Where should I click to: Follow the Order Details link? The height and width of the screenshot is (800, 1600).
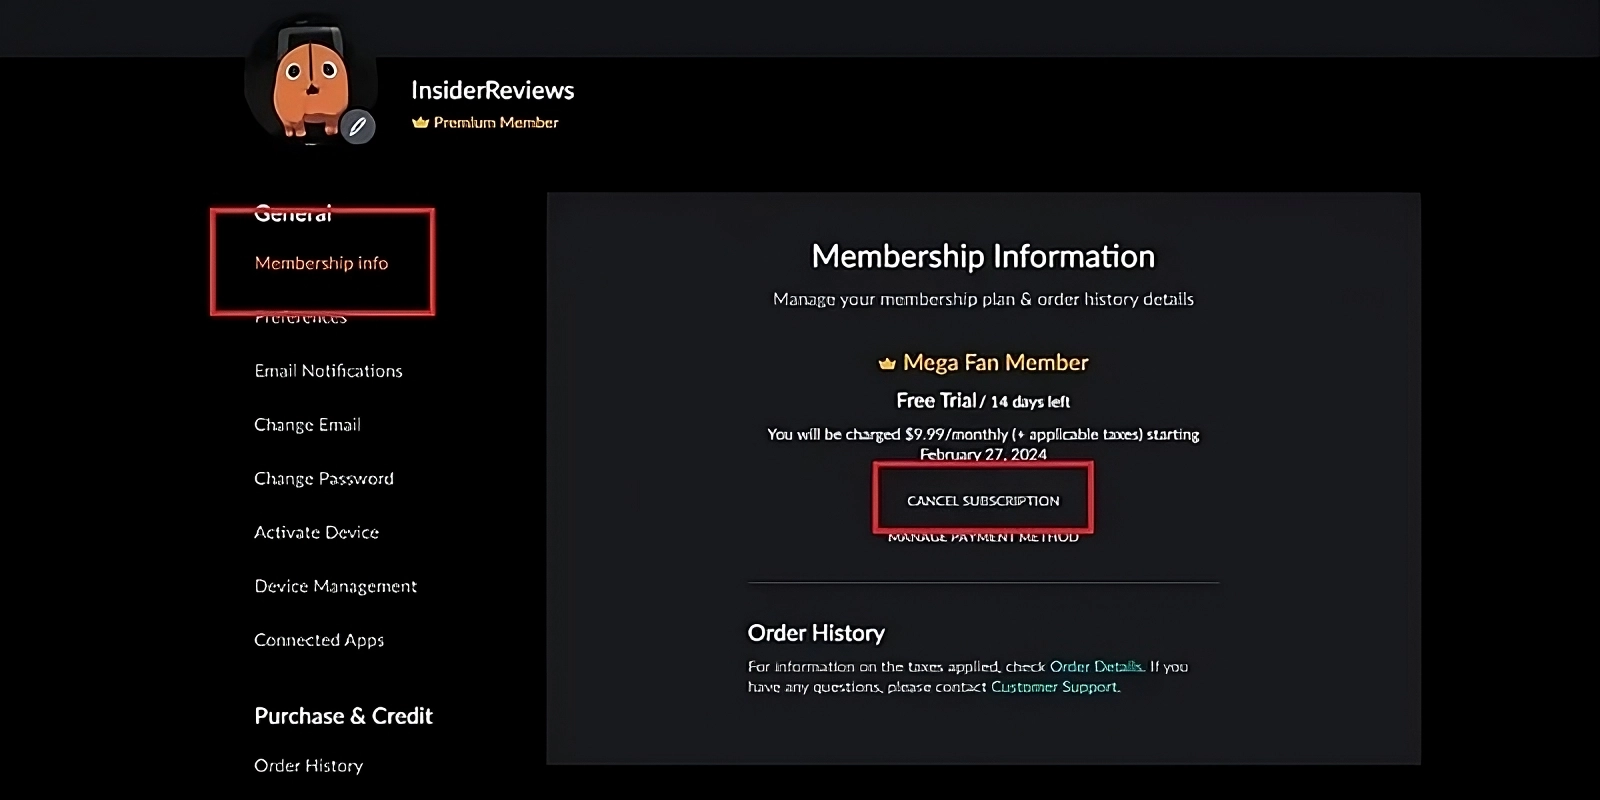coord(1096,666)
